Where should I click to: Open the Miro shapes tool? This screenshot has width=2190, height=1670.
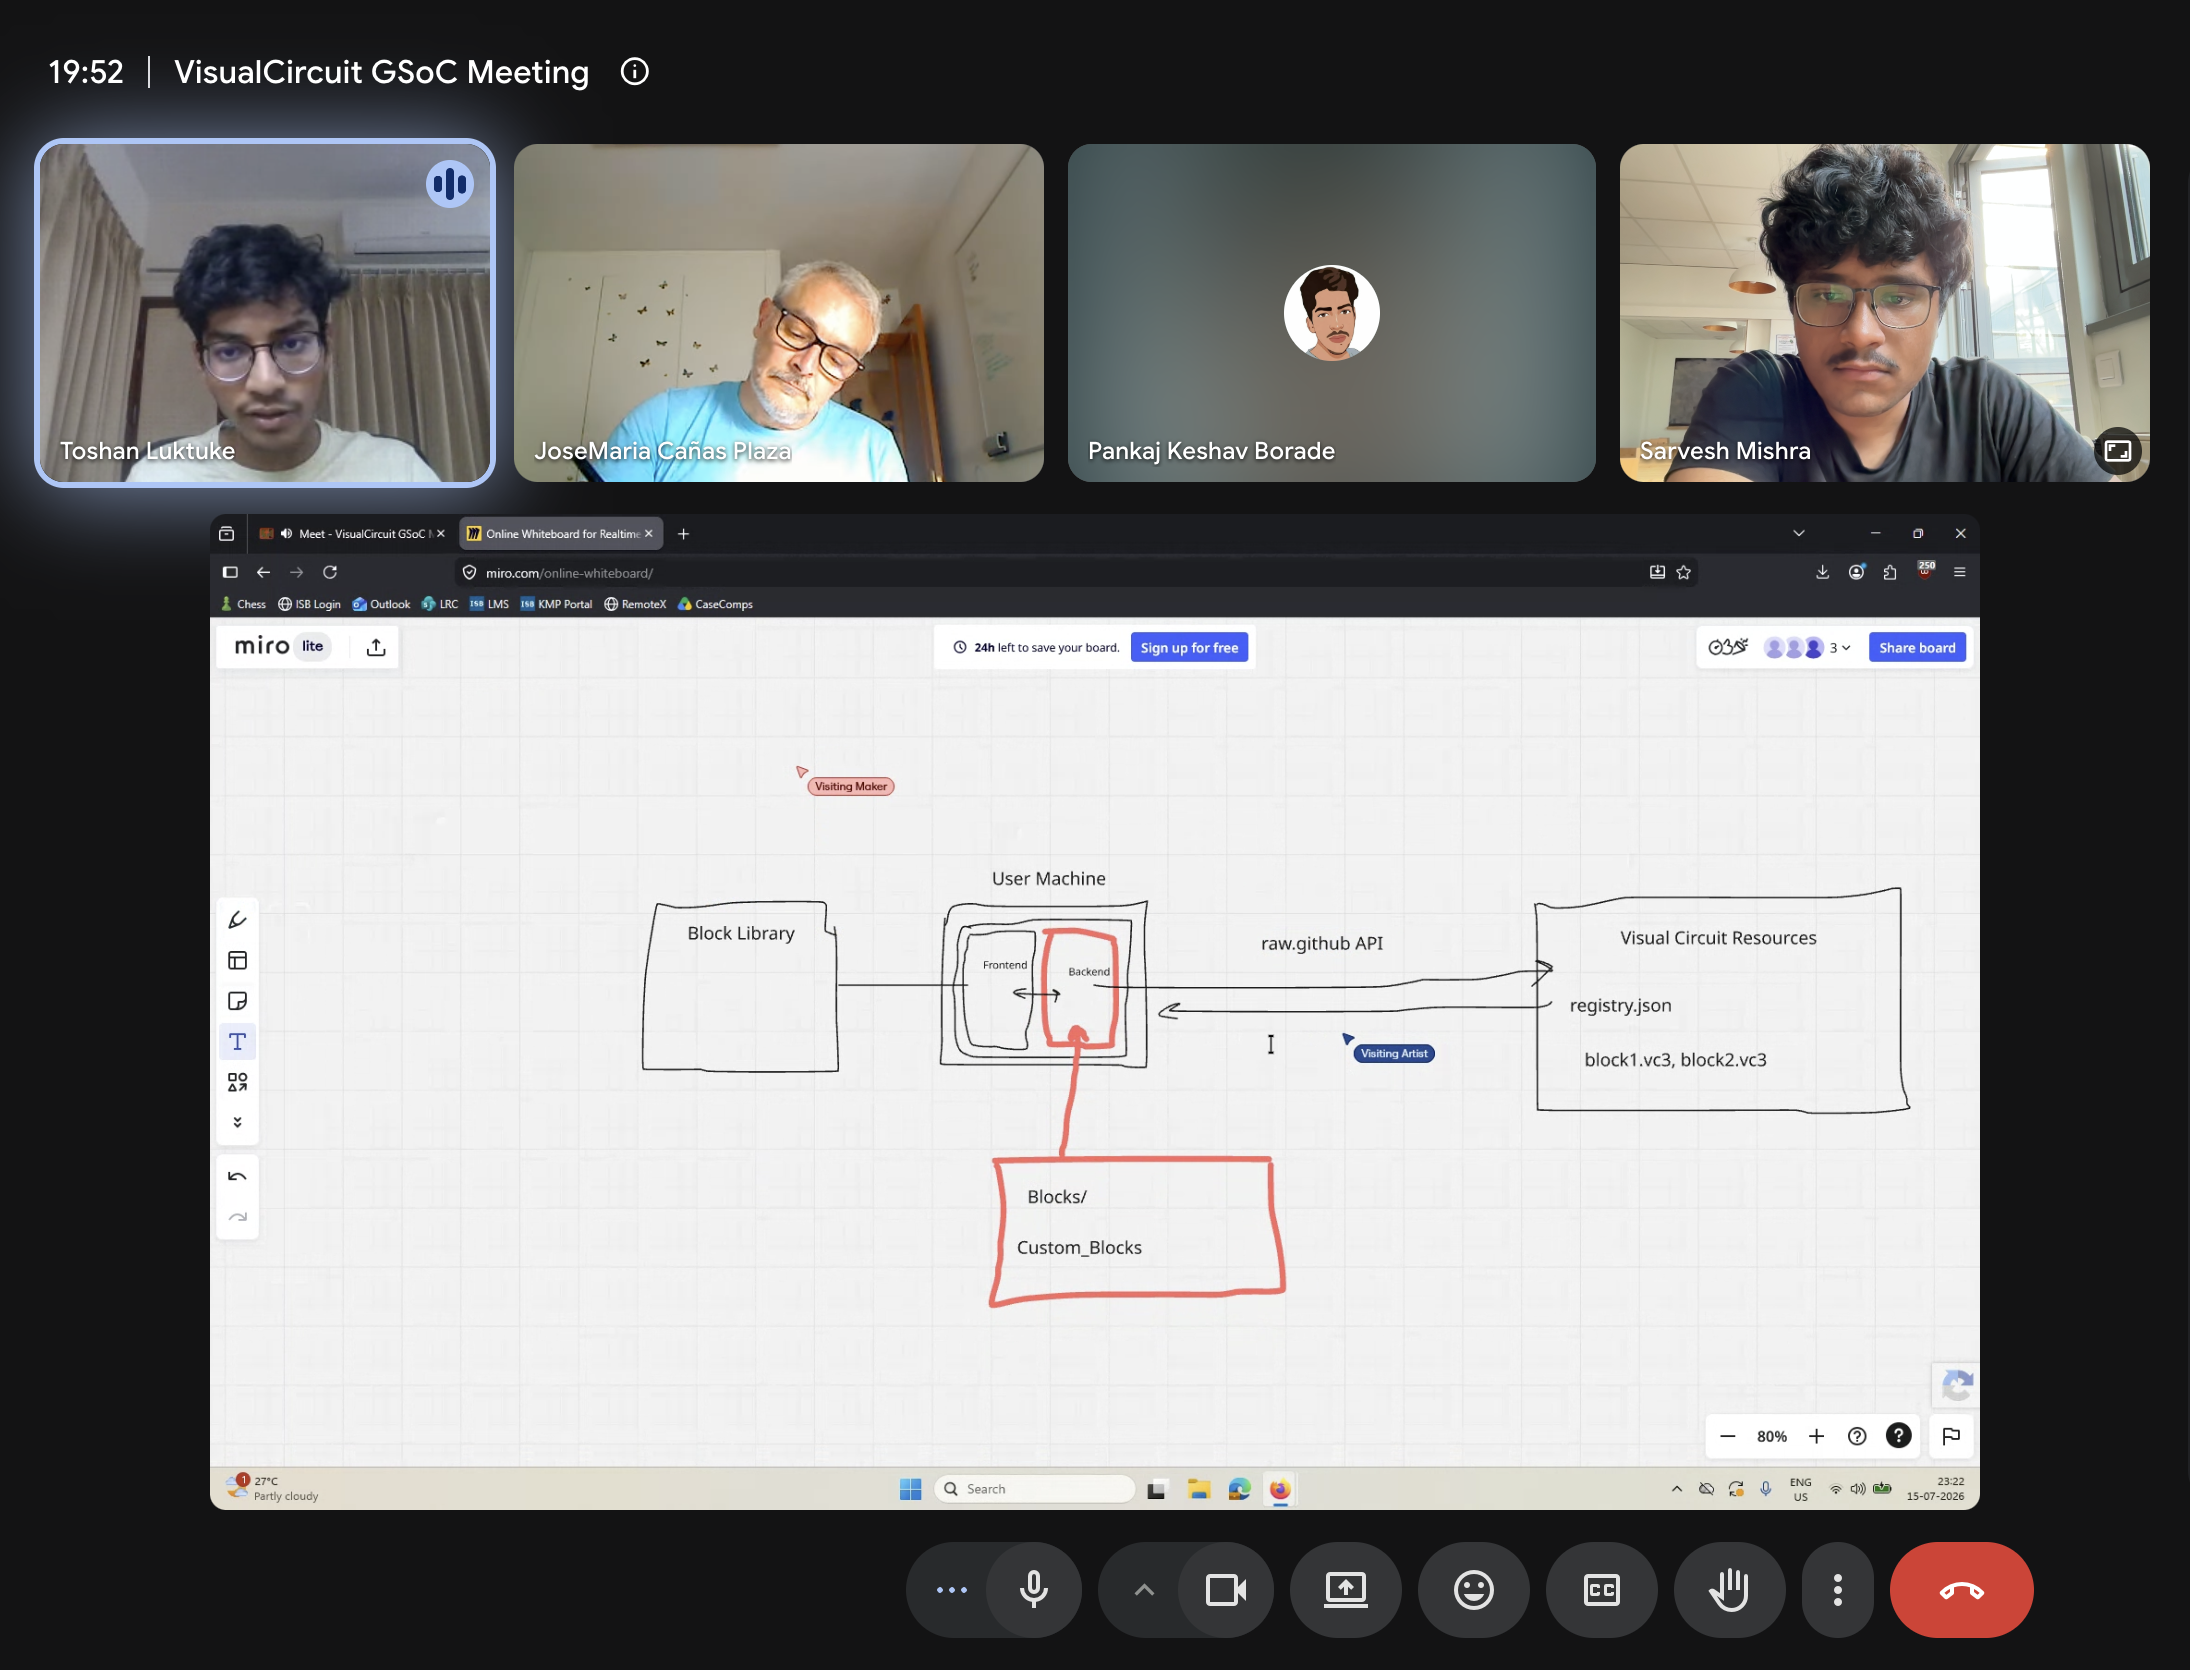click(237, 1083)
